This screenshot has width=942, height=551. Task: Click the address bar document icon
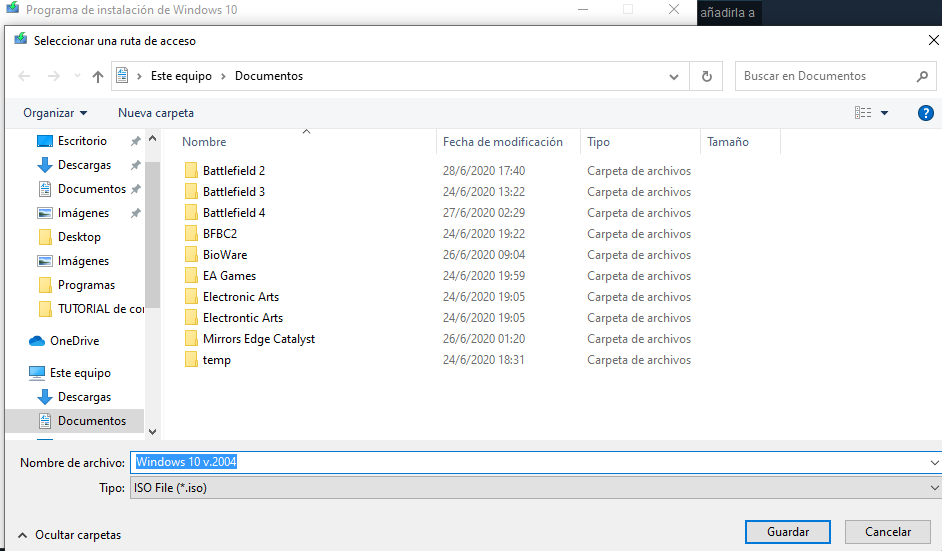122,76
